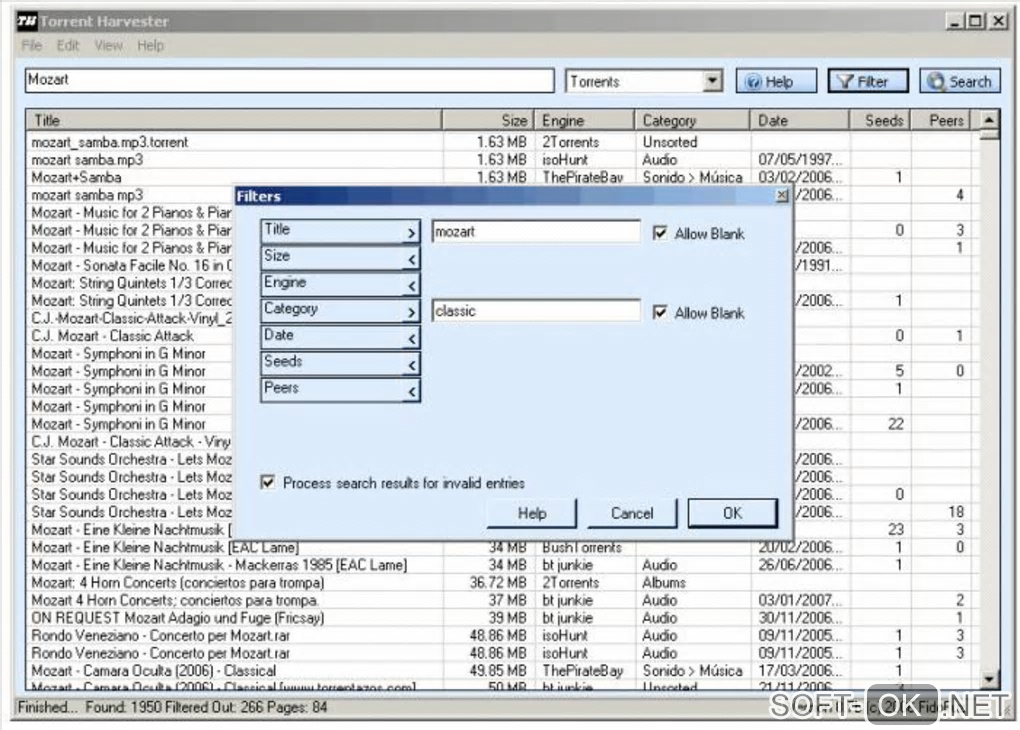Image resolution: width=1020 pixels, height=730 pixels.
Task: Collapse the Title filter expander
Action: 411,233
